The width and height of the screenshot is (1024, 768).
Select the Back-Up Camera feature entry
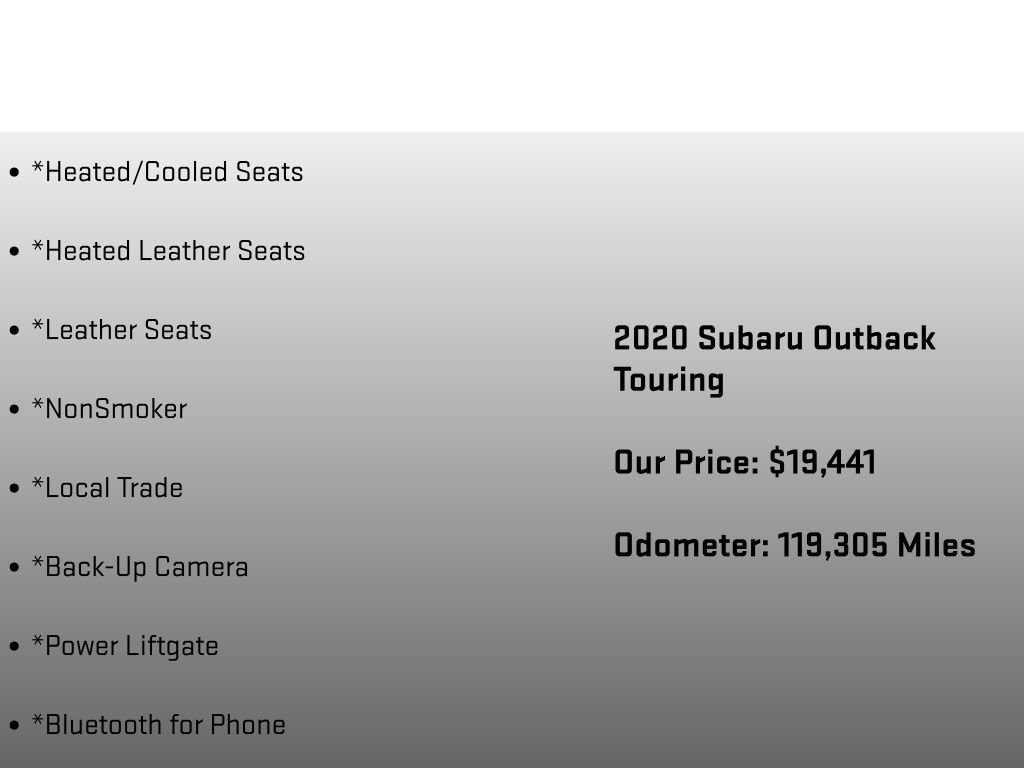point(140,568)
